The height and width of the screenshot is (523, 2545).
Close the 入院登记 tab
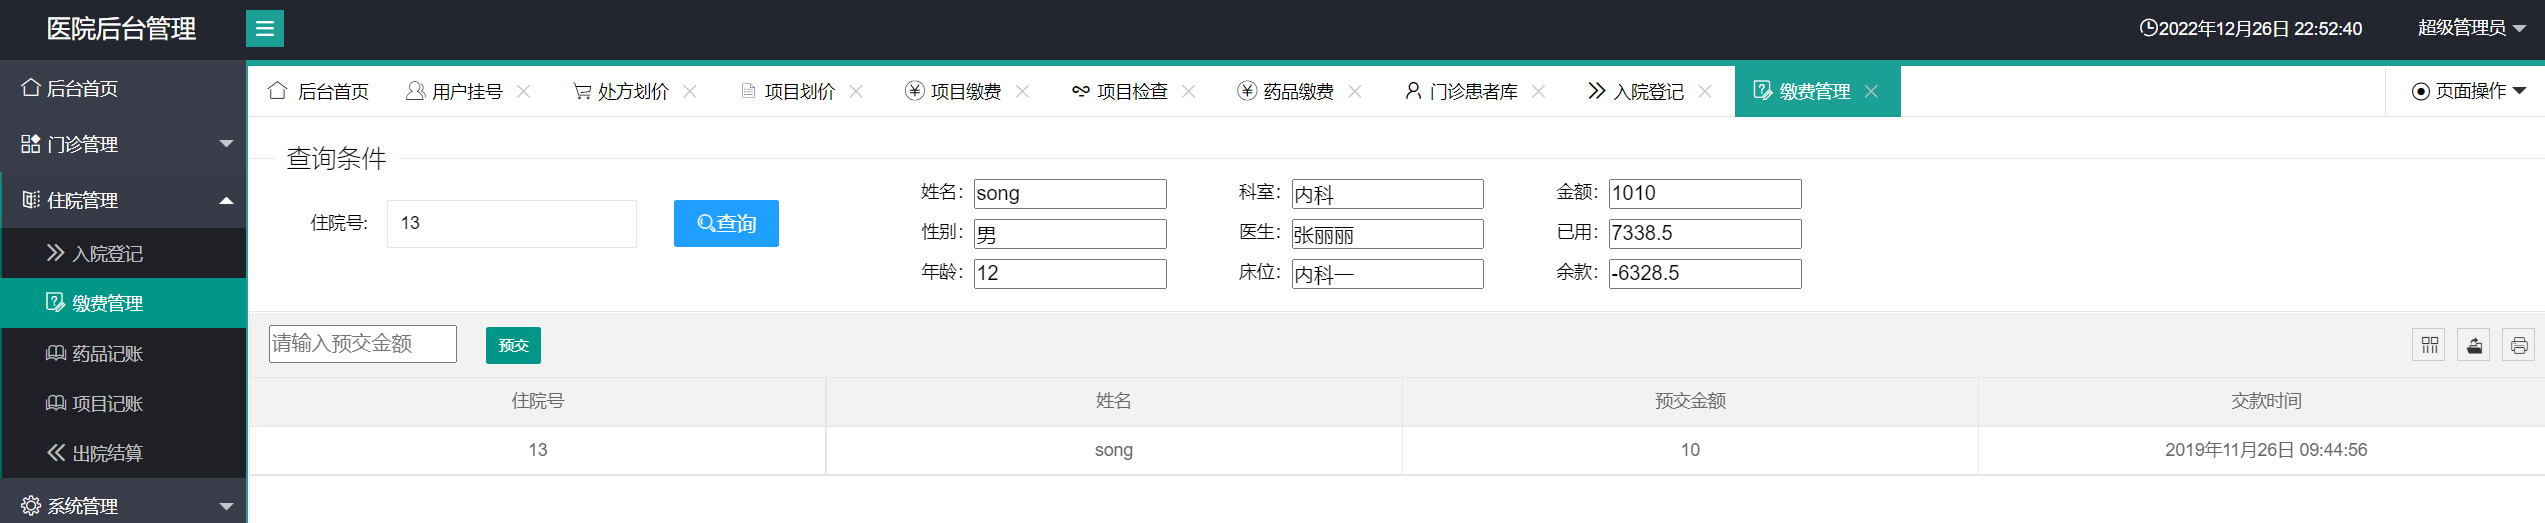(x=1705, y=91)
